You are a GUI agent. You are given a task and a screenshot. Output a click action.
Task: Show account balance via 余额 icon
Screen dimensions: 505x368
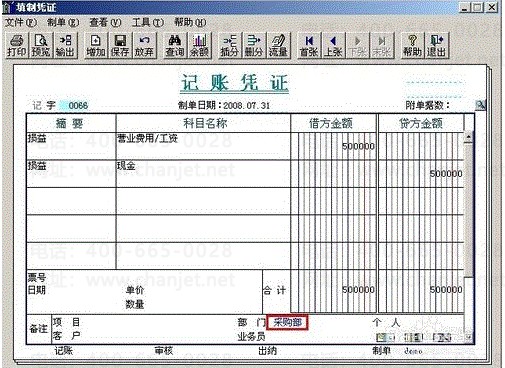coord(199,45)
